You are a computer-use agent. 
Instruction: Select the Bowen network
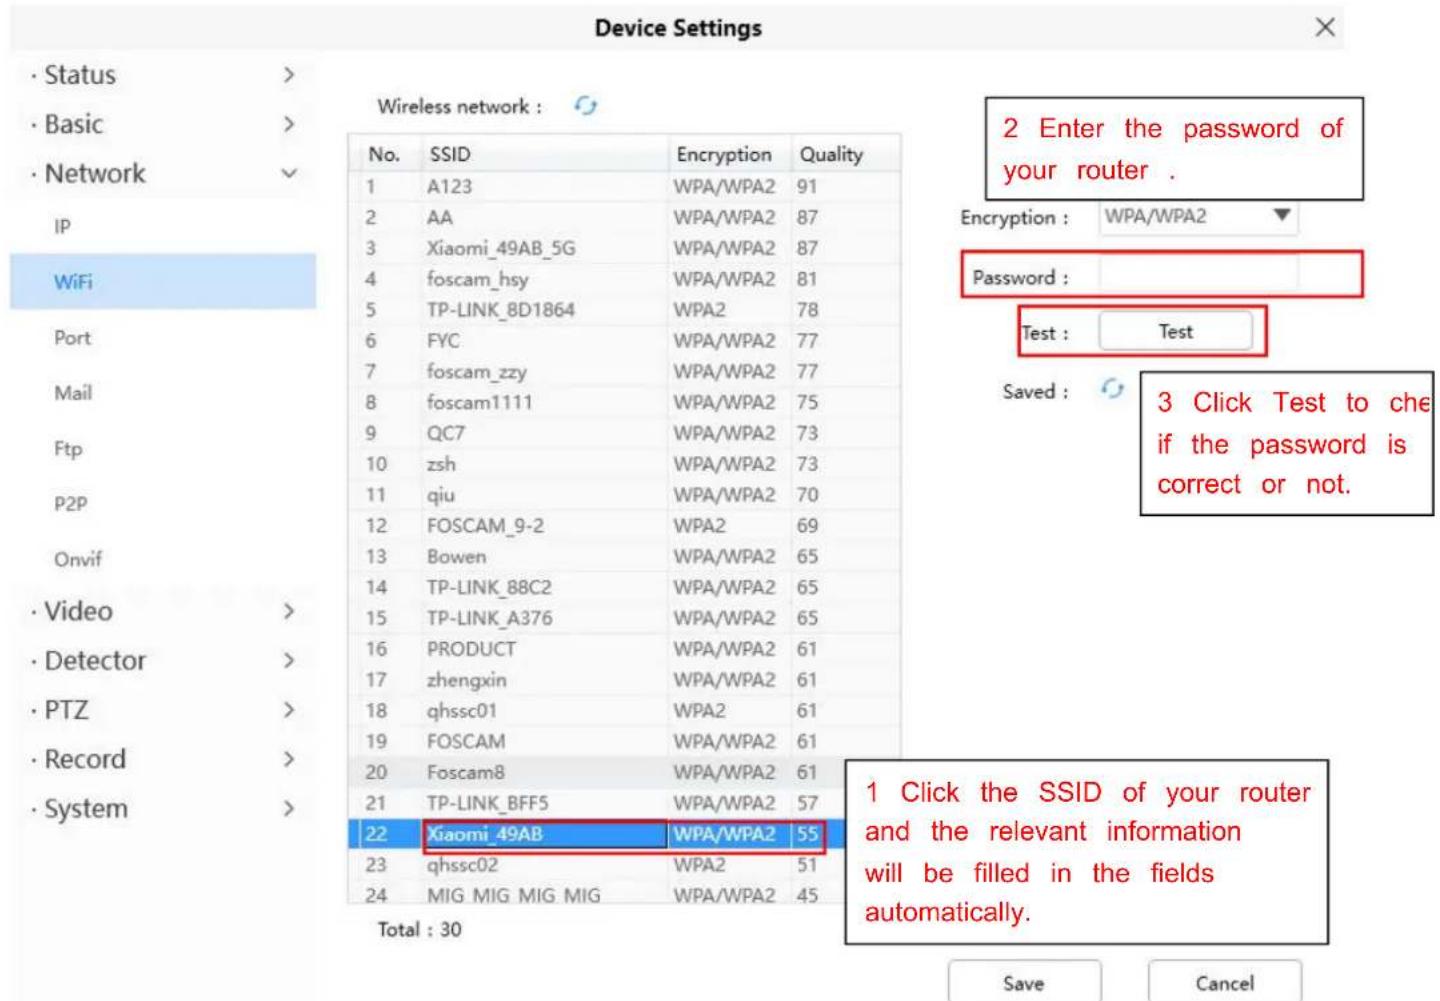[x=625, y=556]
